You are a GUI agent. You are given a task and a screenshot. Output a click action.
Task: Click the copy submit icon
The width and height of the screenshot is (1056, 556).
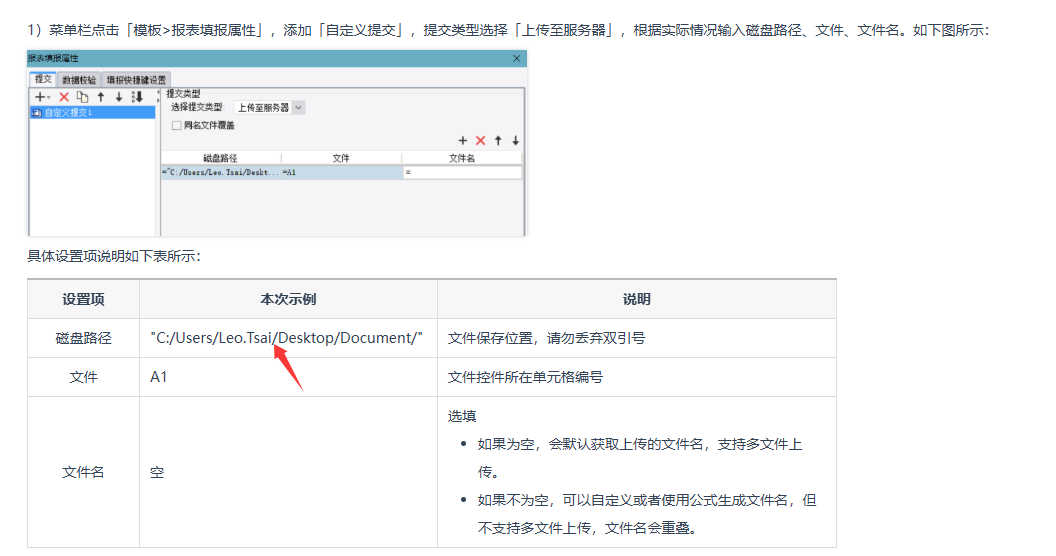(82, 97)
